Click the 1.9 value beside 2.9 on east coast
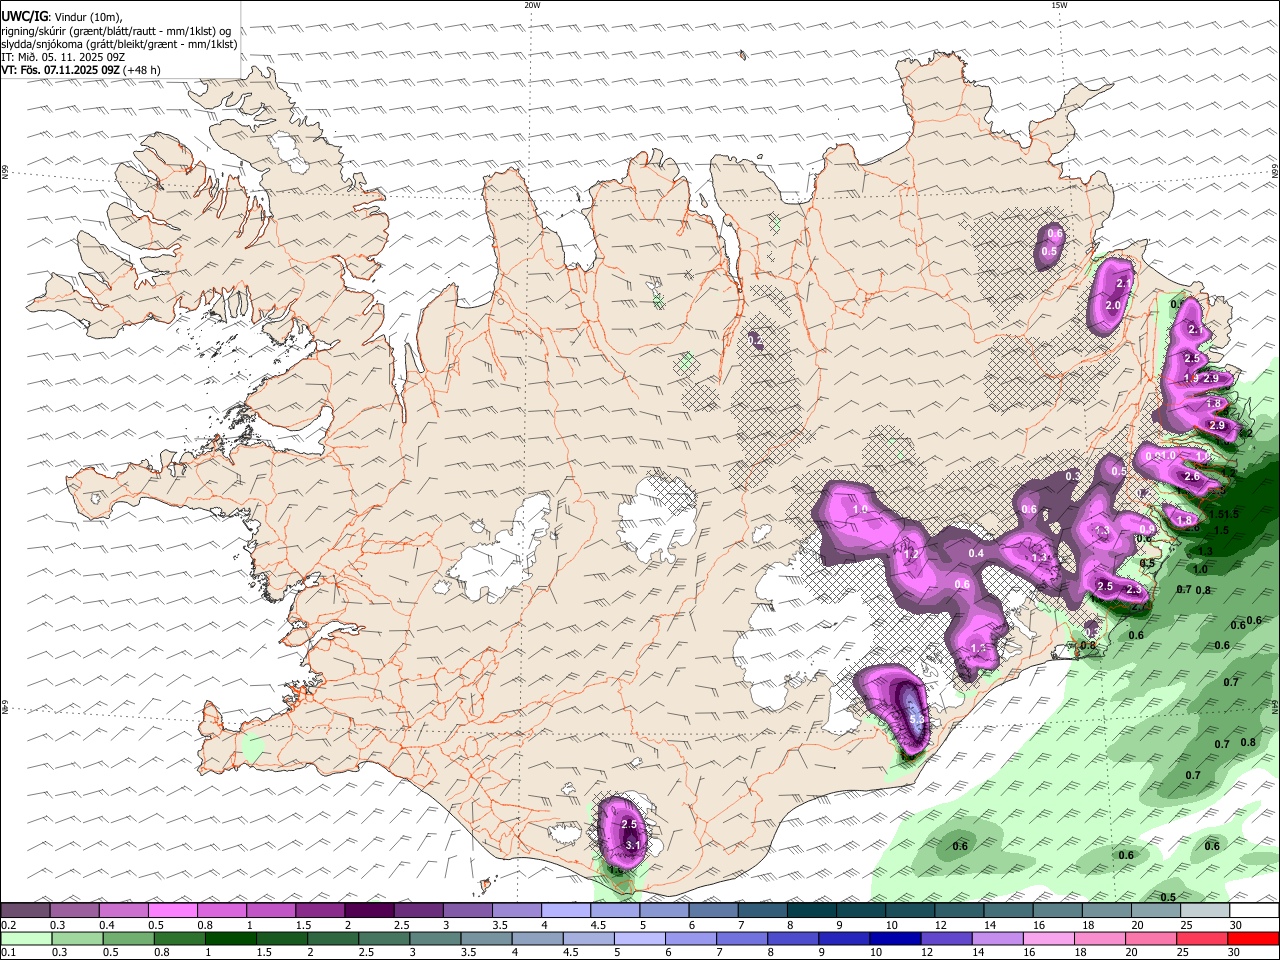This screenshot has height=960, width=1280. (1191, 379)
